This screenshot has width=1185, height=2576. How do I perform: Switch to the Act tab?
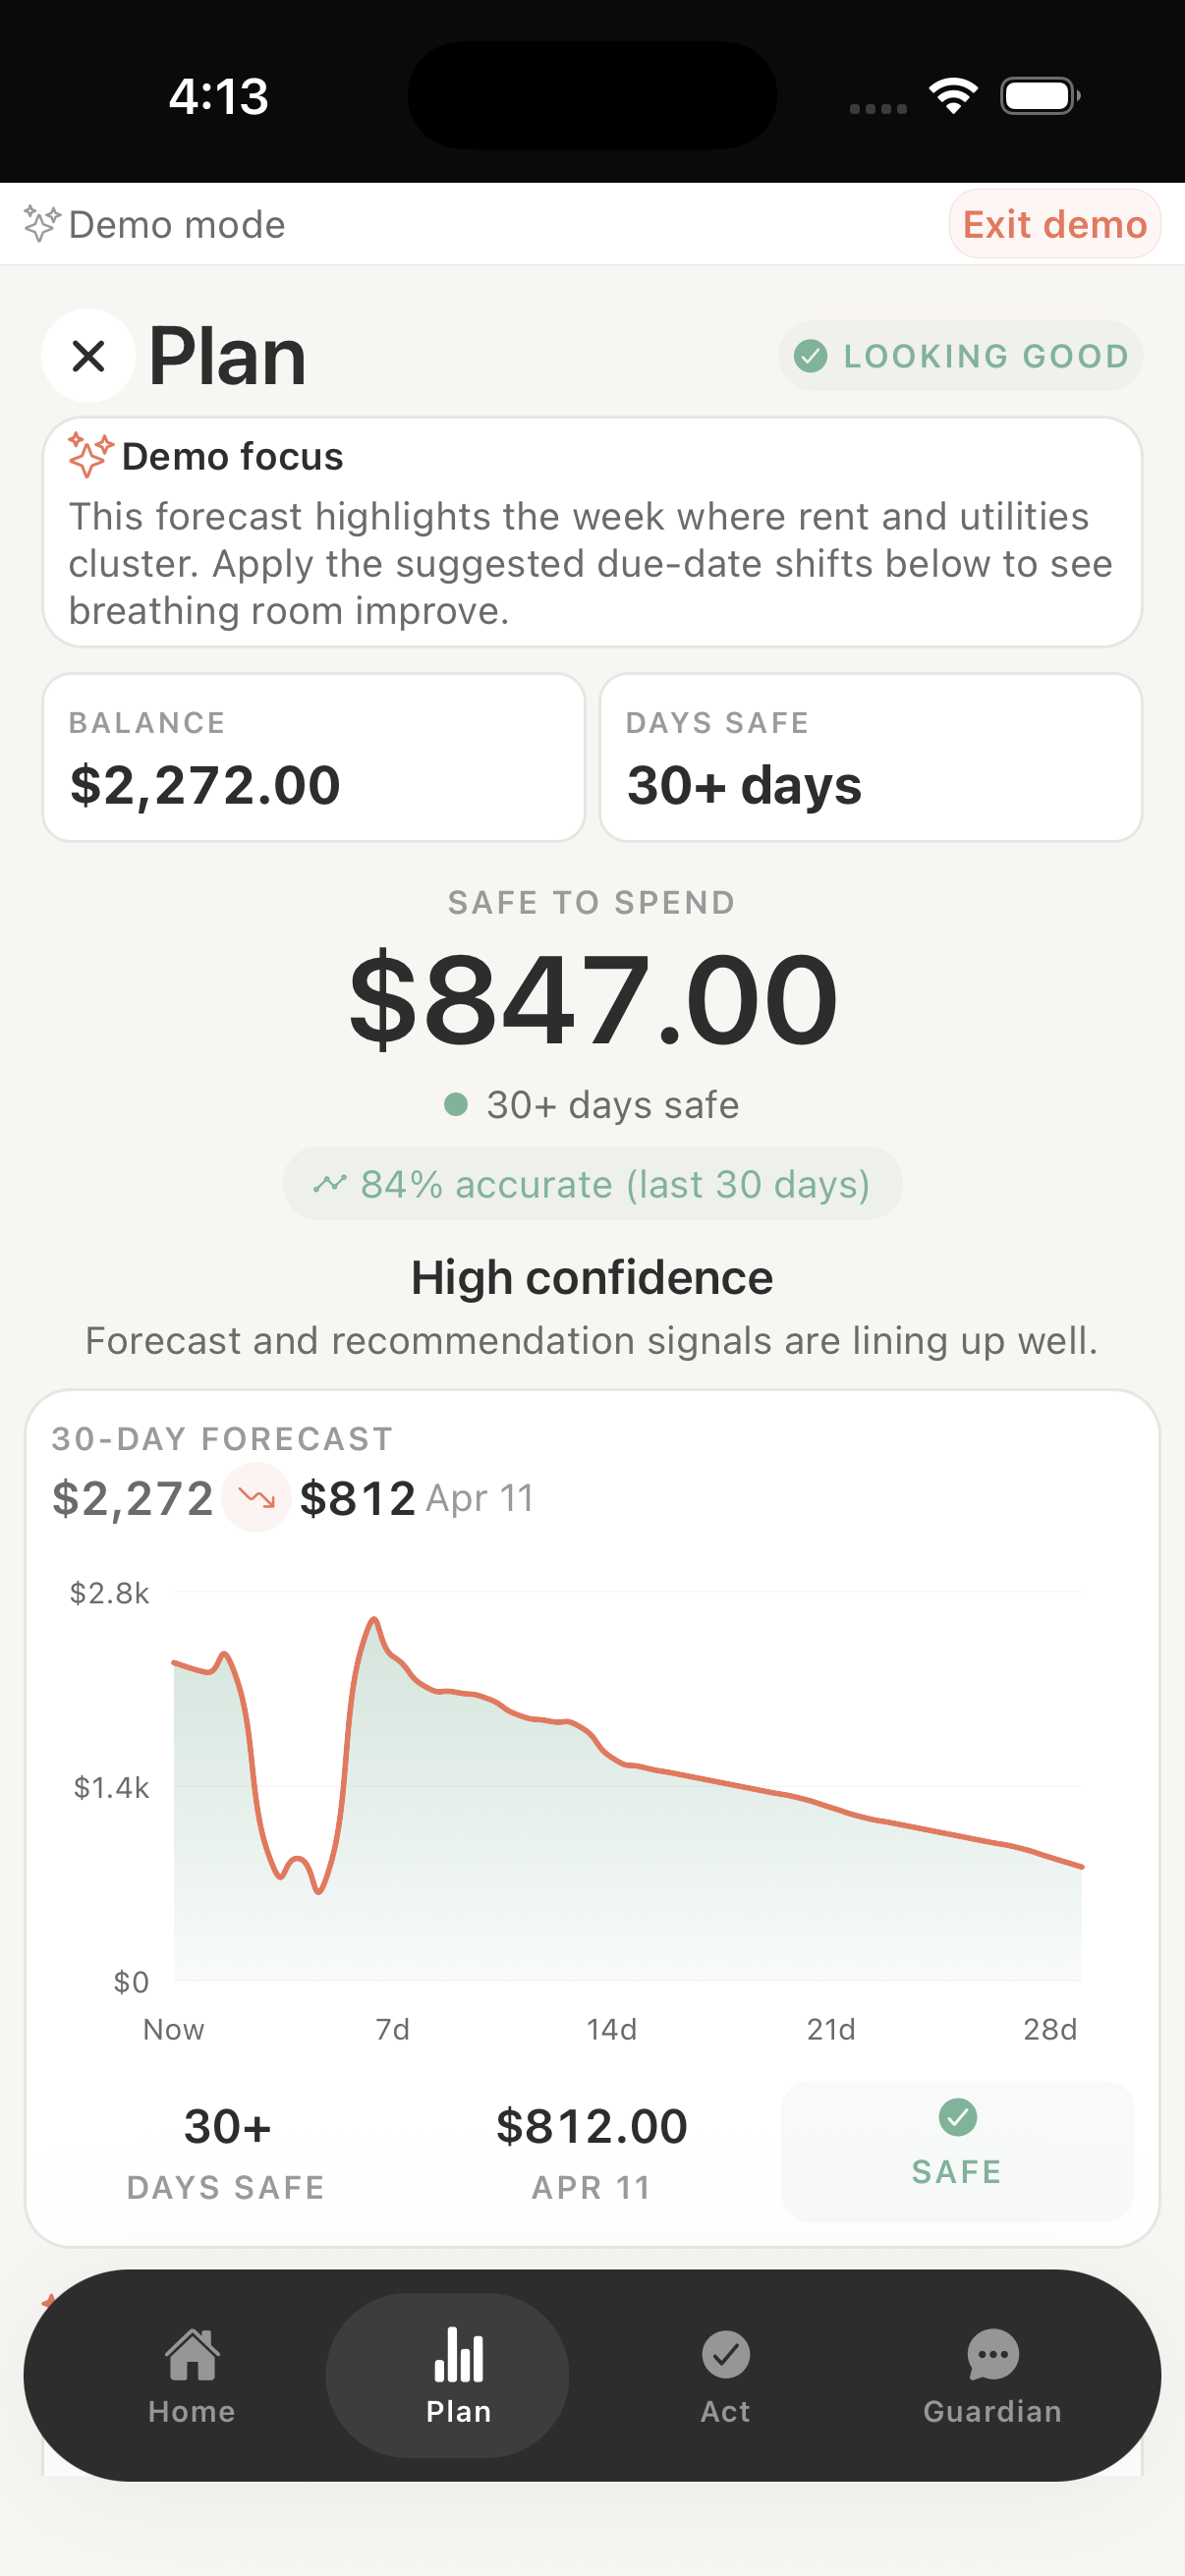coord(725,2374)
